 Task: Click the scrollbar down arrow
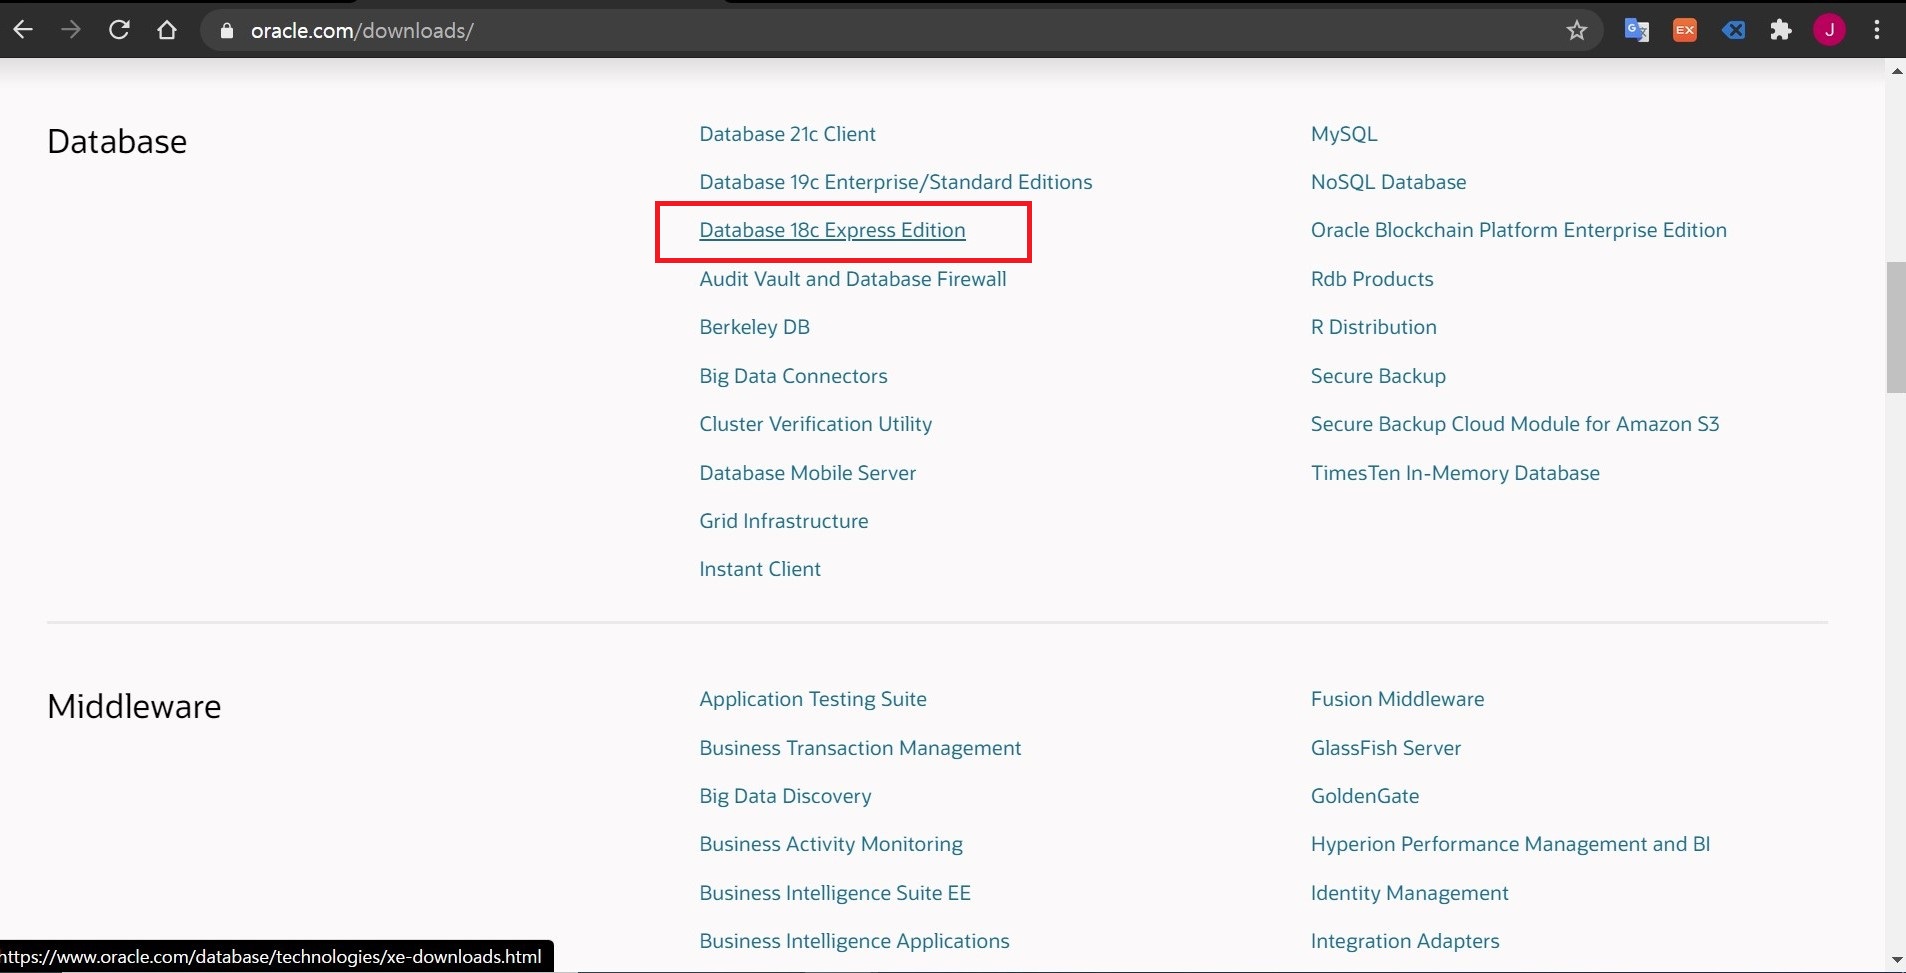click(x=1896, y=960)
